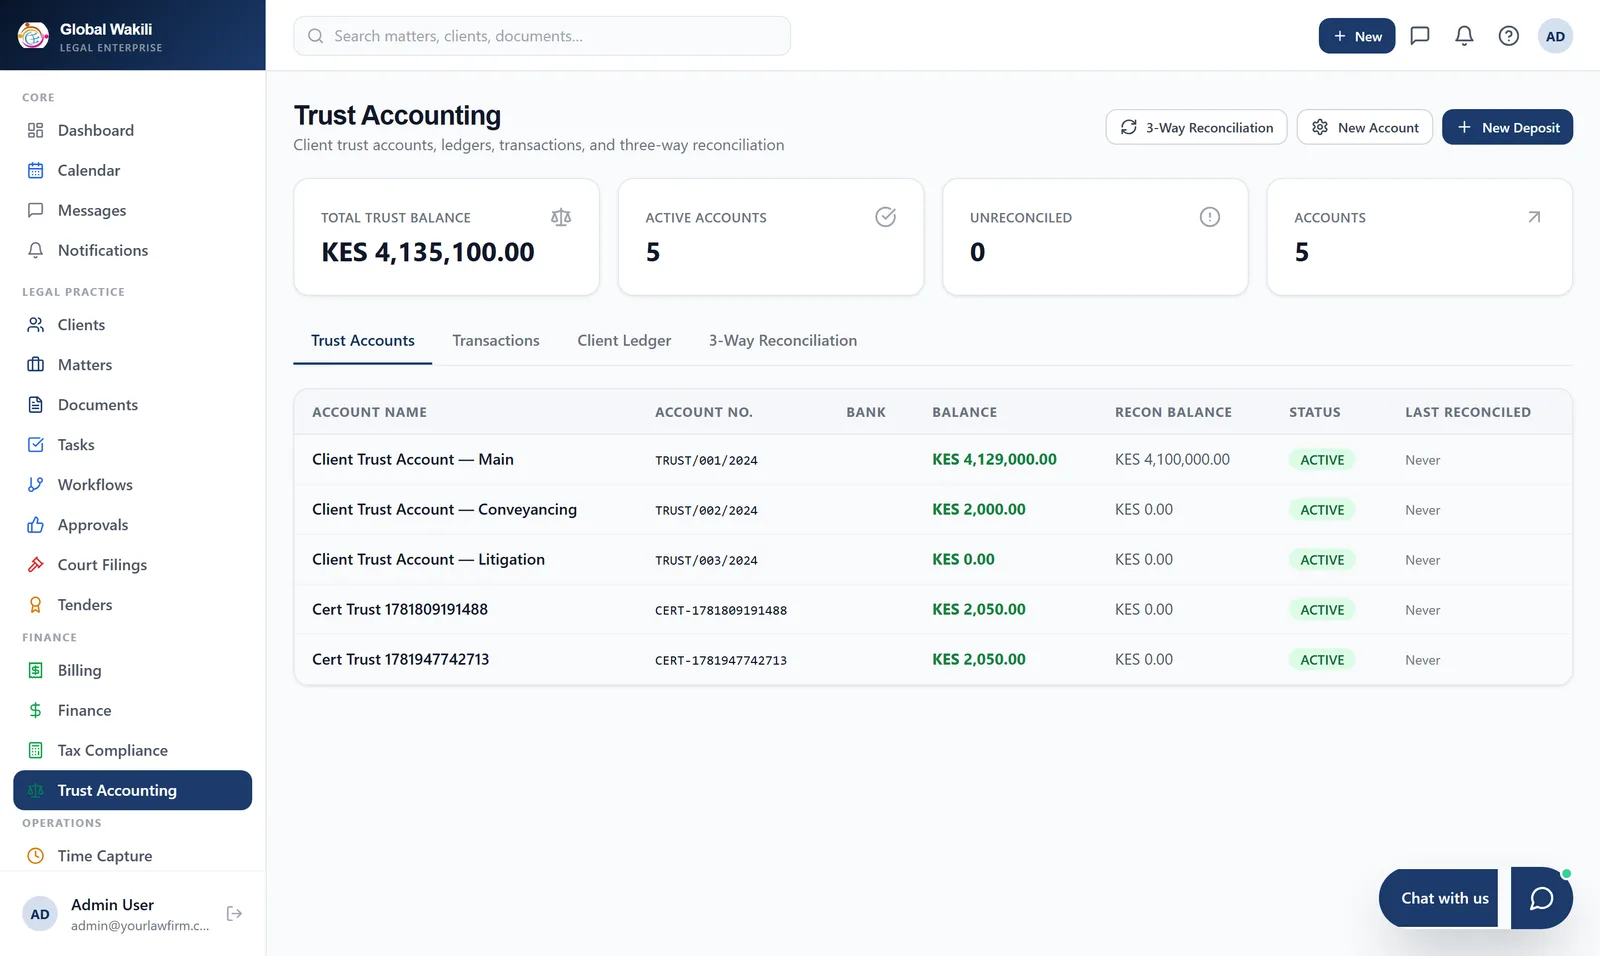Image resolution: width=1600 pixels, height=956 pixels.
Task: Click the alert icon on Unreconciled card
Action: tap(1209, 217)
